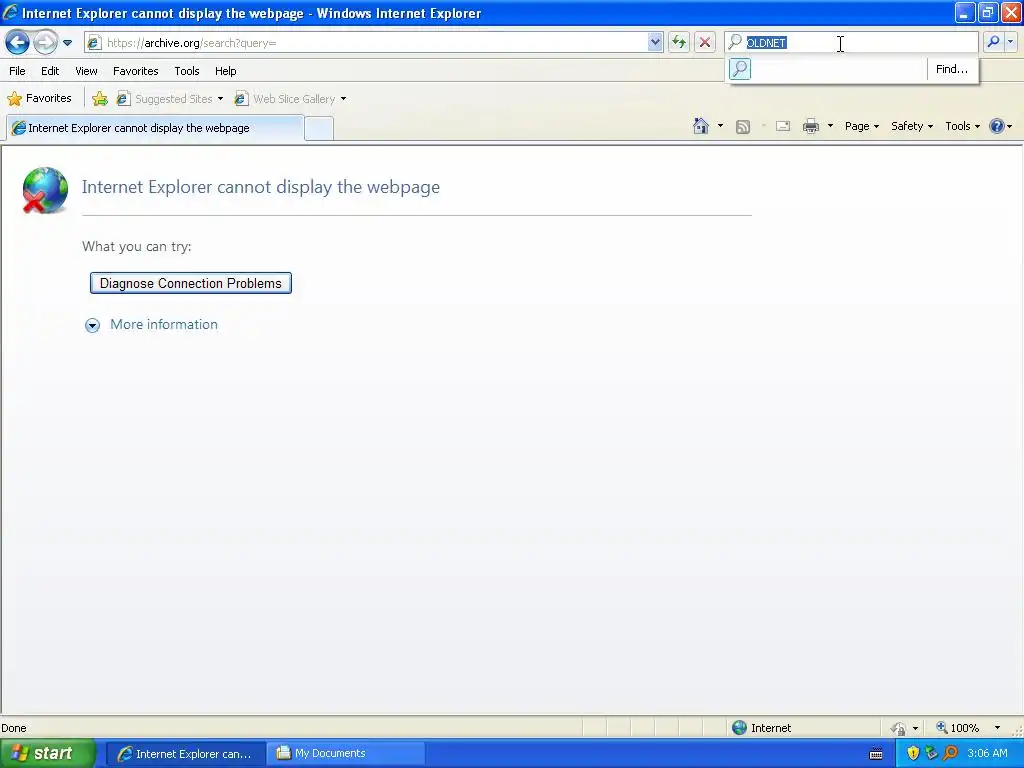The image size is (1024, 768).
Task: Open the Edit menu
Action: point(50,71)
